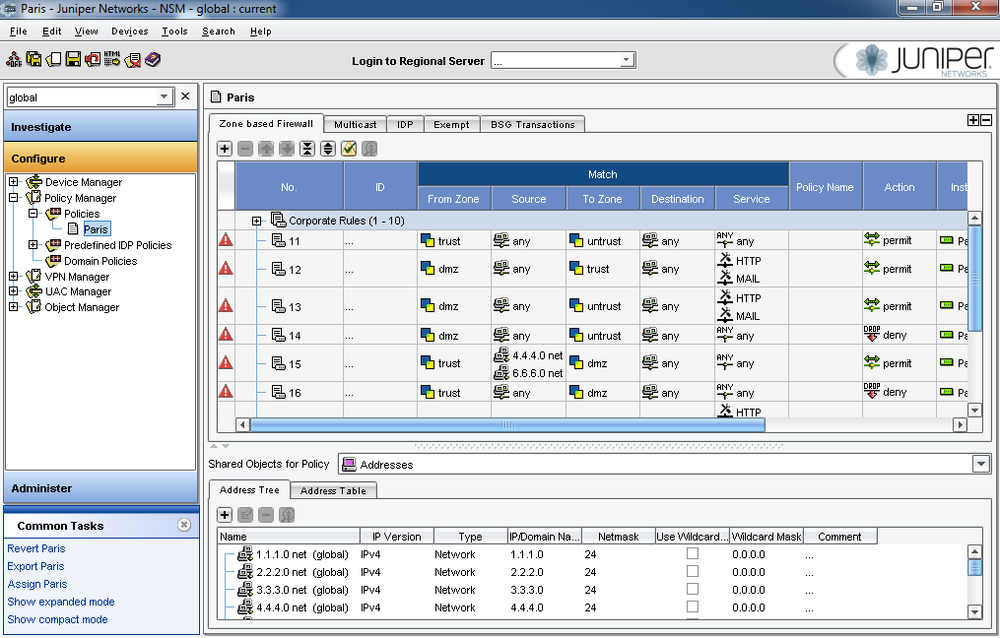Click the add address plus icon
The width and height of the screenshot is (1000, 638).
pyautogui.click(x=225, y=515)
